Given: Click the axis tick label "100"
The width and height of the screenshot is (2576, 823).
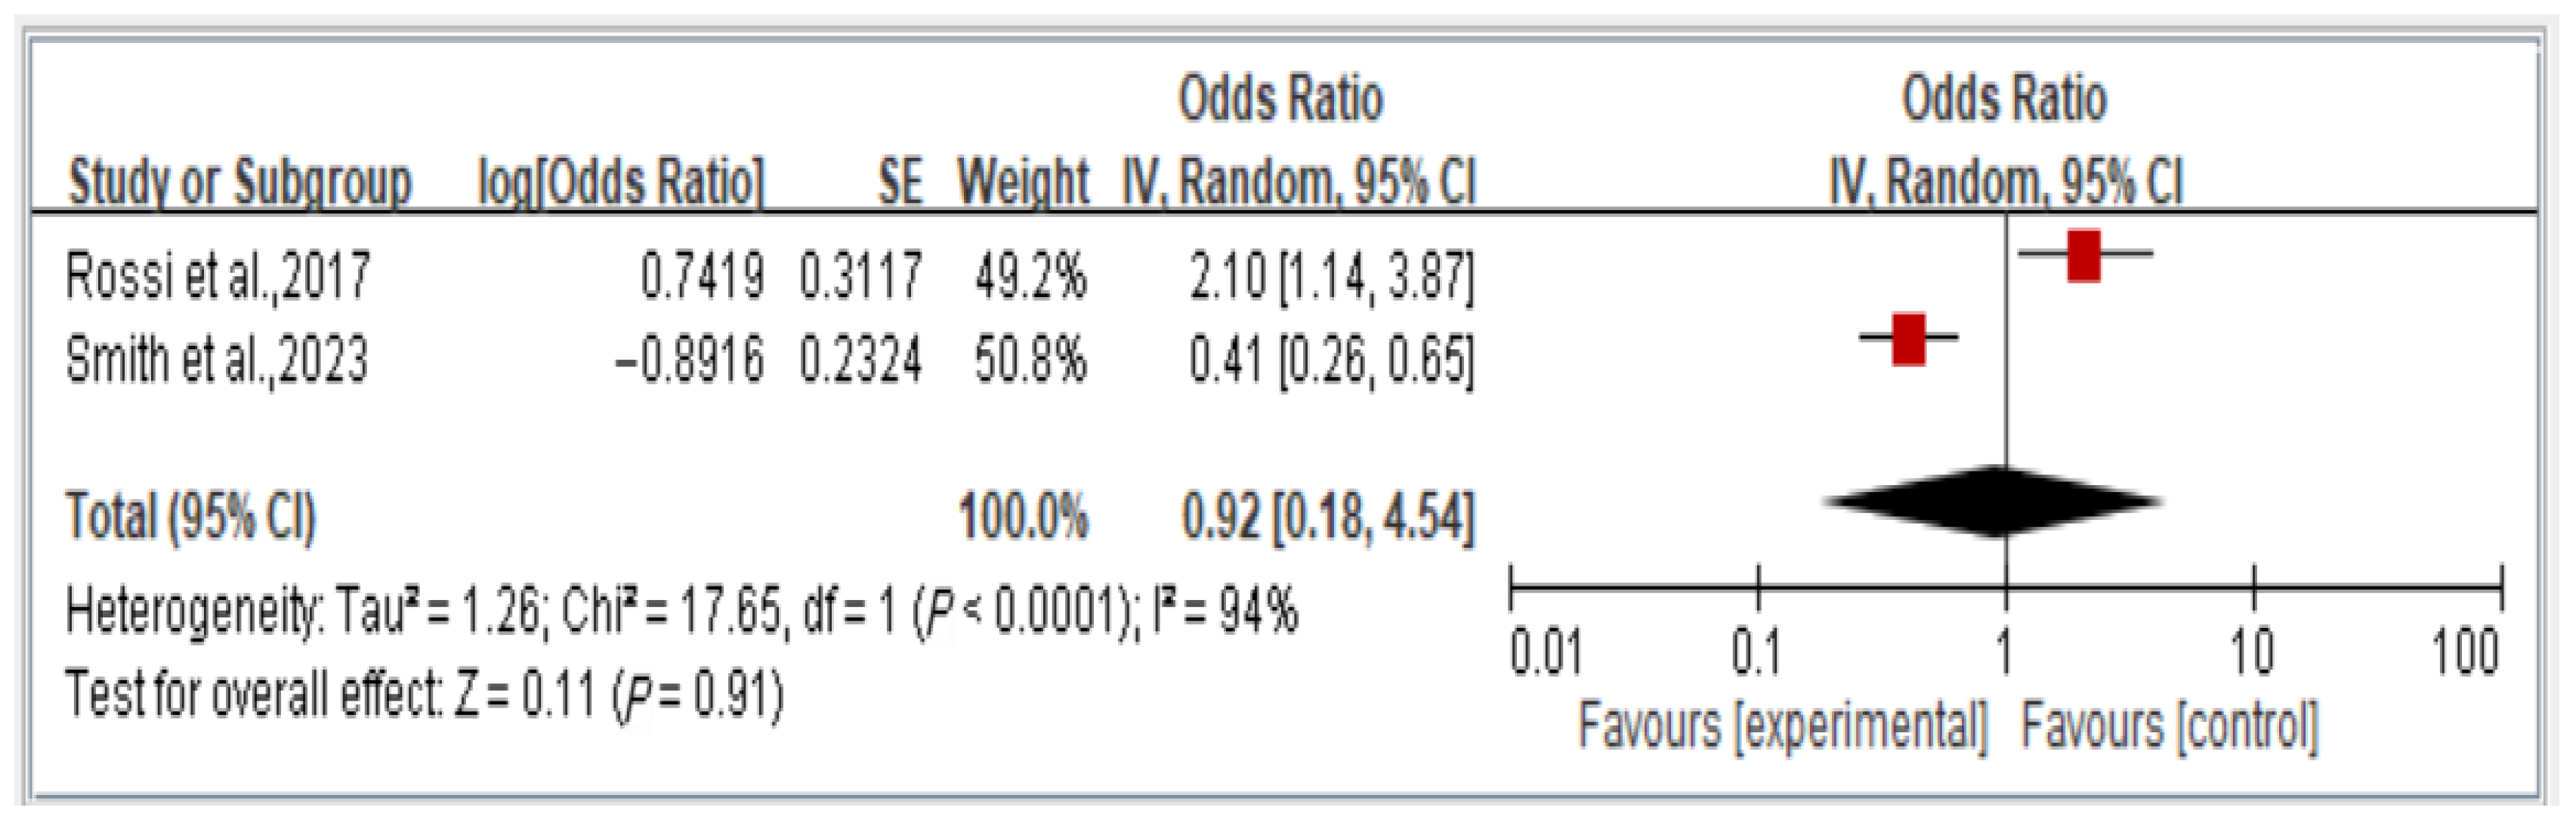Looking at the screenshot, I should [2465, 652].
